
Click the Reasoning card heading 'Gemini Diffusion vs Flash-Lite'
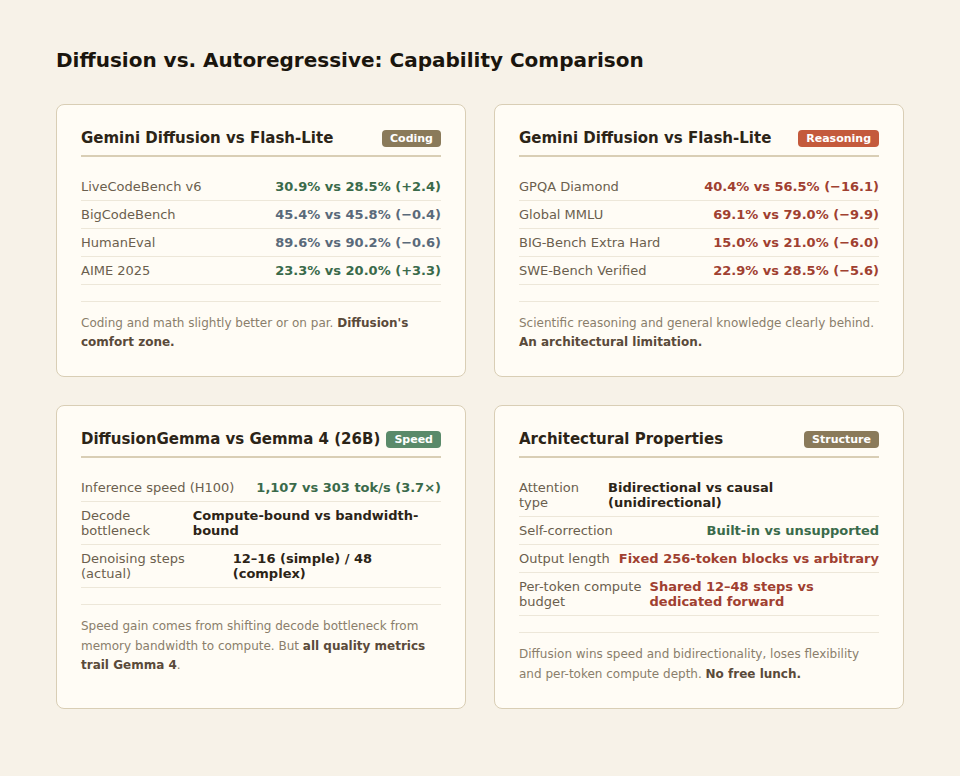tap(645, 137)
